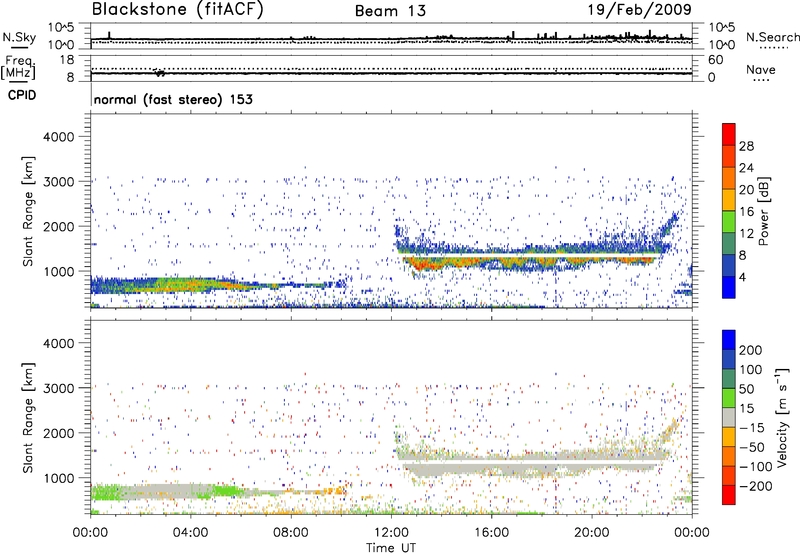The height and width of the screenshot is (554, 800).
Task: Click the '08:00' time tick label
Action: click(x=291, y=533)
